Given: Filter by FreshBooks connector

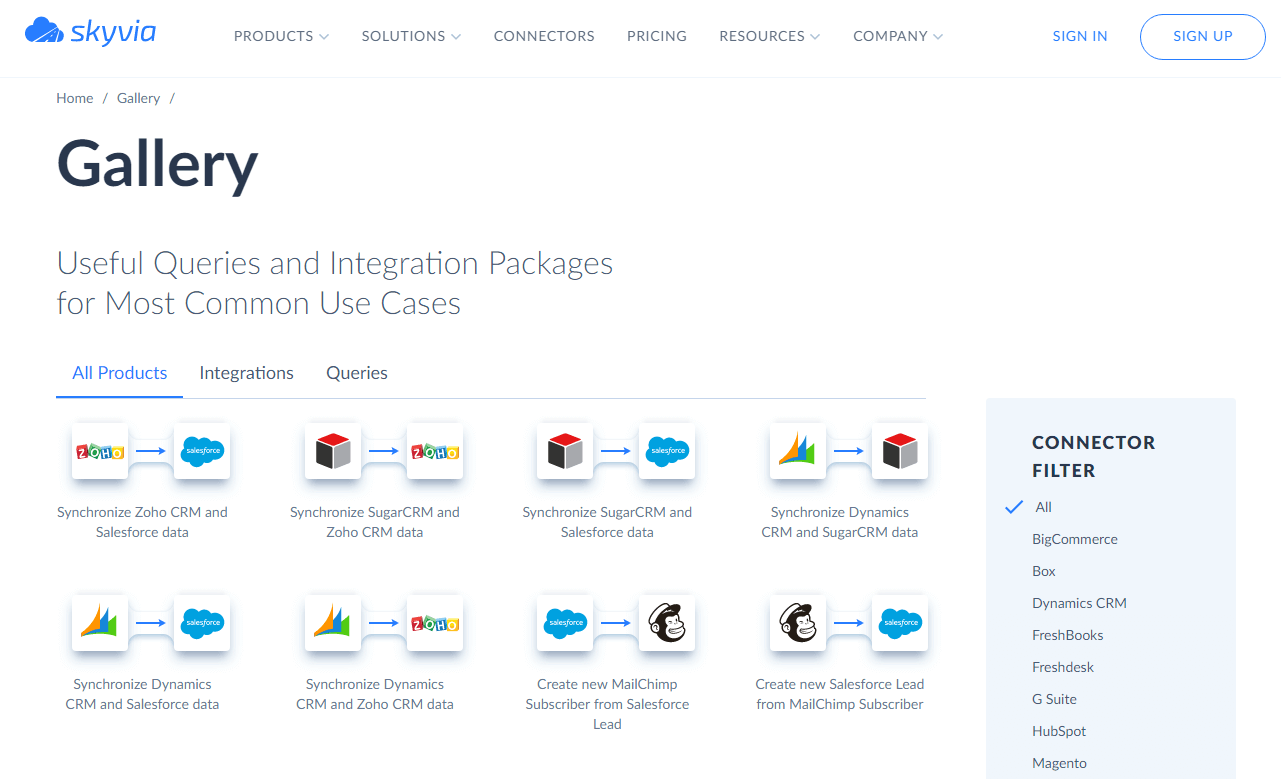Looking at the screenshot, I should [x=1068, y=635].
